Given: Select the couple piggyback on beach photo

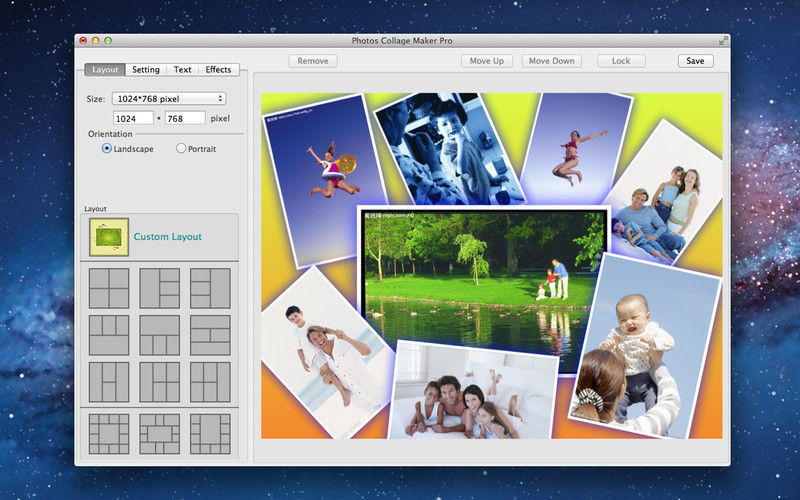Looking at the screenshot, I should coord(327,352).
